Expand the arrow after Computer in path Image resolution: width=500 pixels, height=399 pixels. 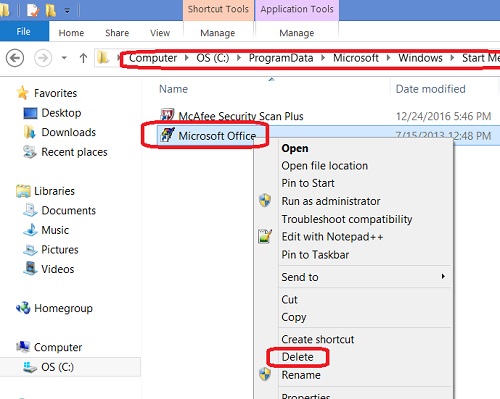click(187, 58)
